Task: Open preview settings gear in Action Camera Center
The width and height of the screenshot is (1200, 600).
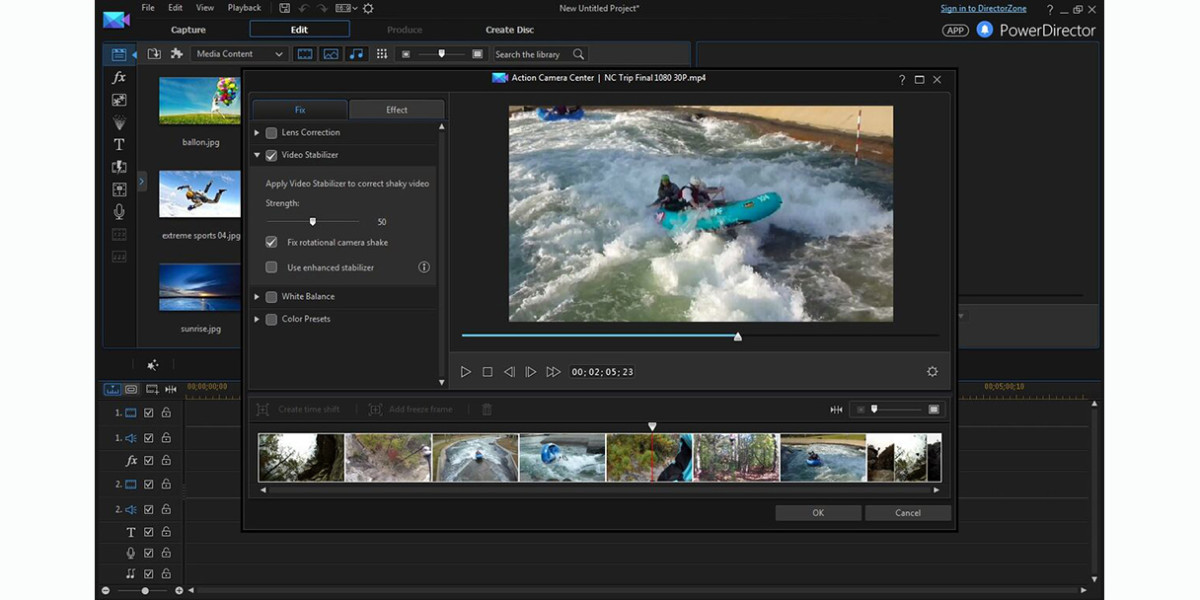Action: pos(932,371)
